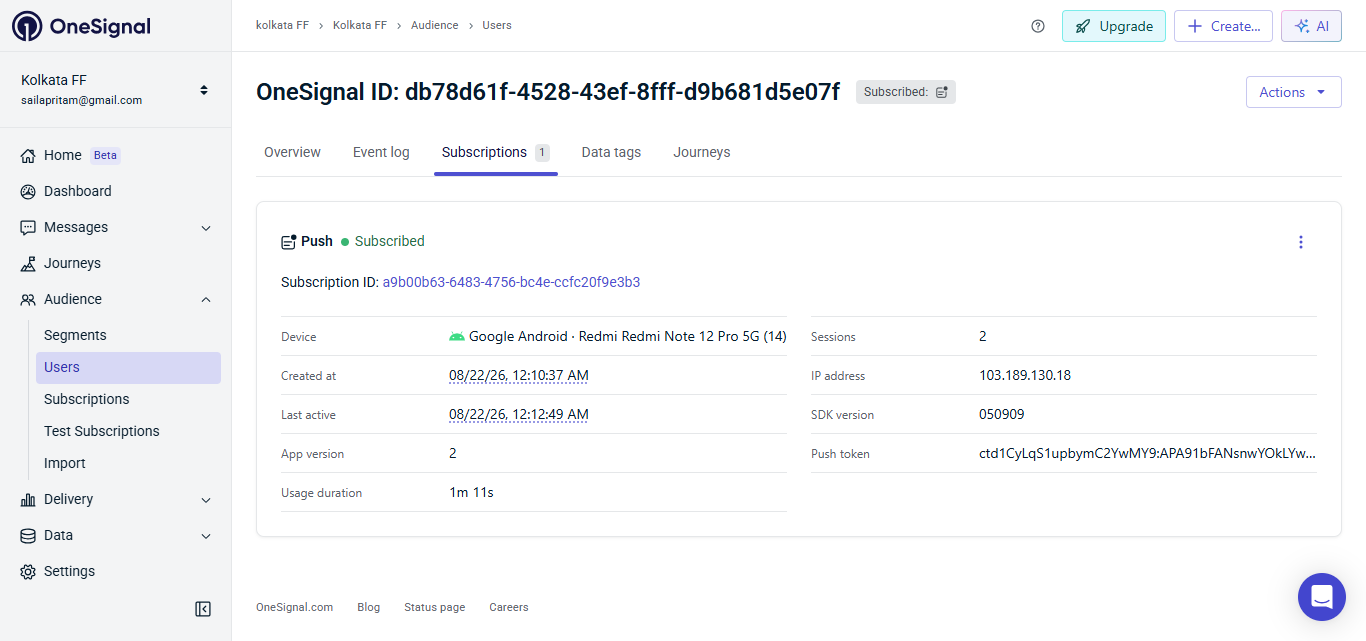
Task: Click Created at timestamp 12:10:37 AM
Action: click(x=519, y=376)
